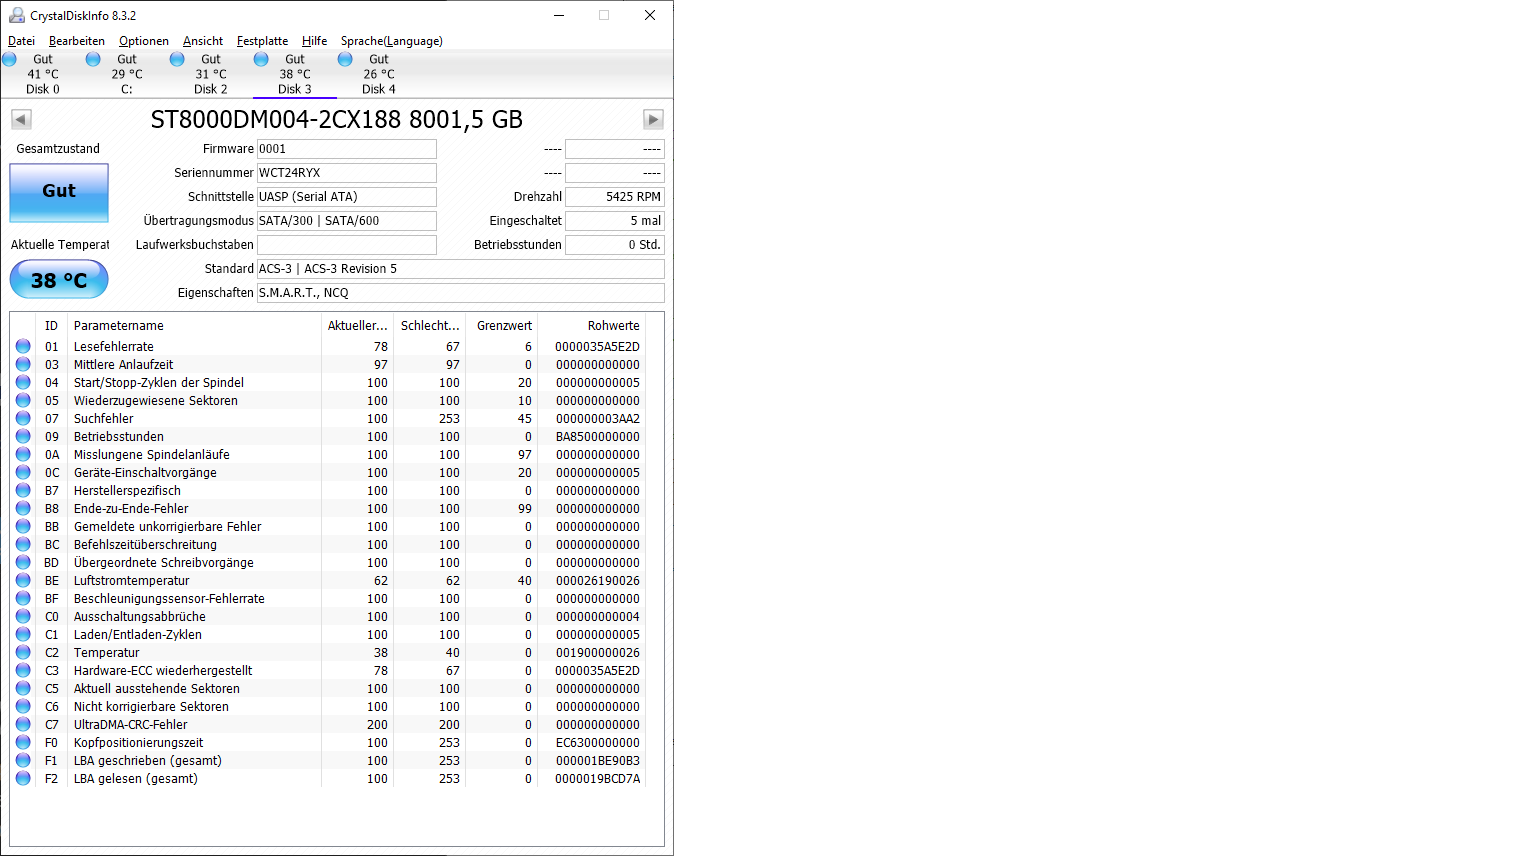Screen dimensions: 1536x864
Task: Click the Standard field ACS-3 Revision 5
Action: [x=461, y=269]
